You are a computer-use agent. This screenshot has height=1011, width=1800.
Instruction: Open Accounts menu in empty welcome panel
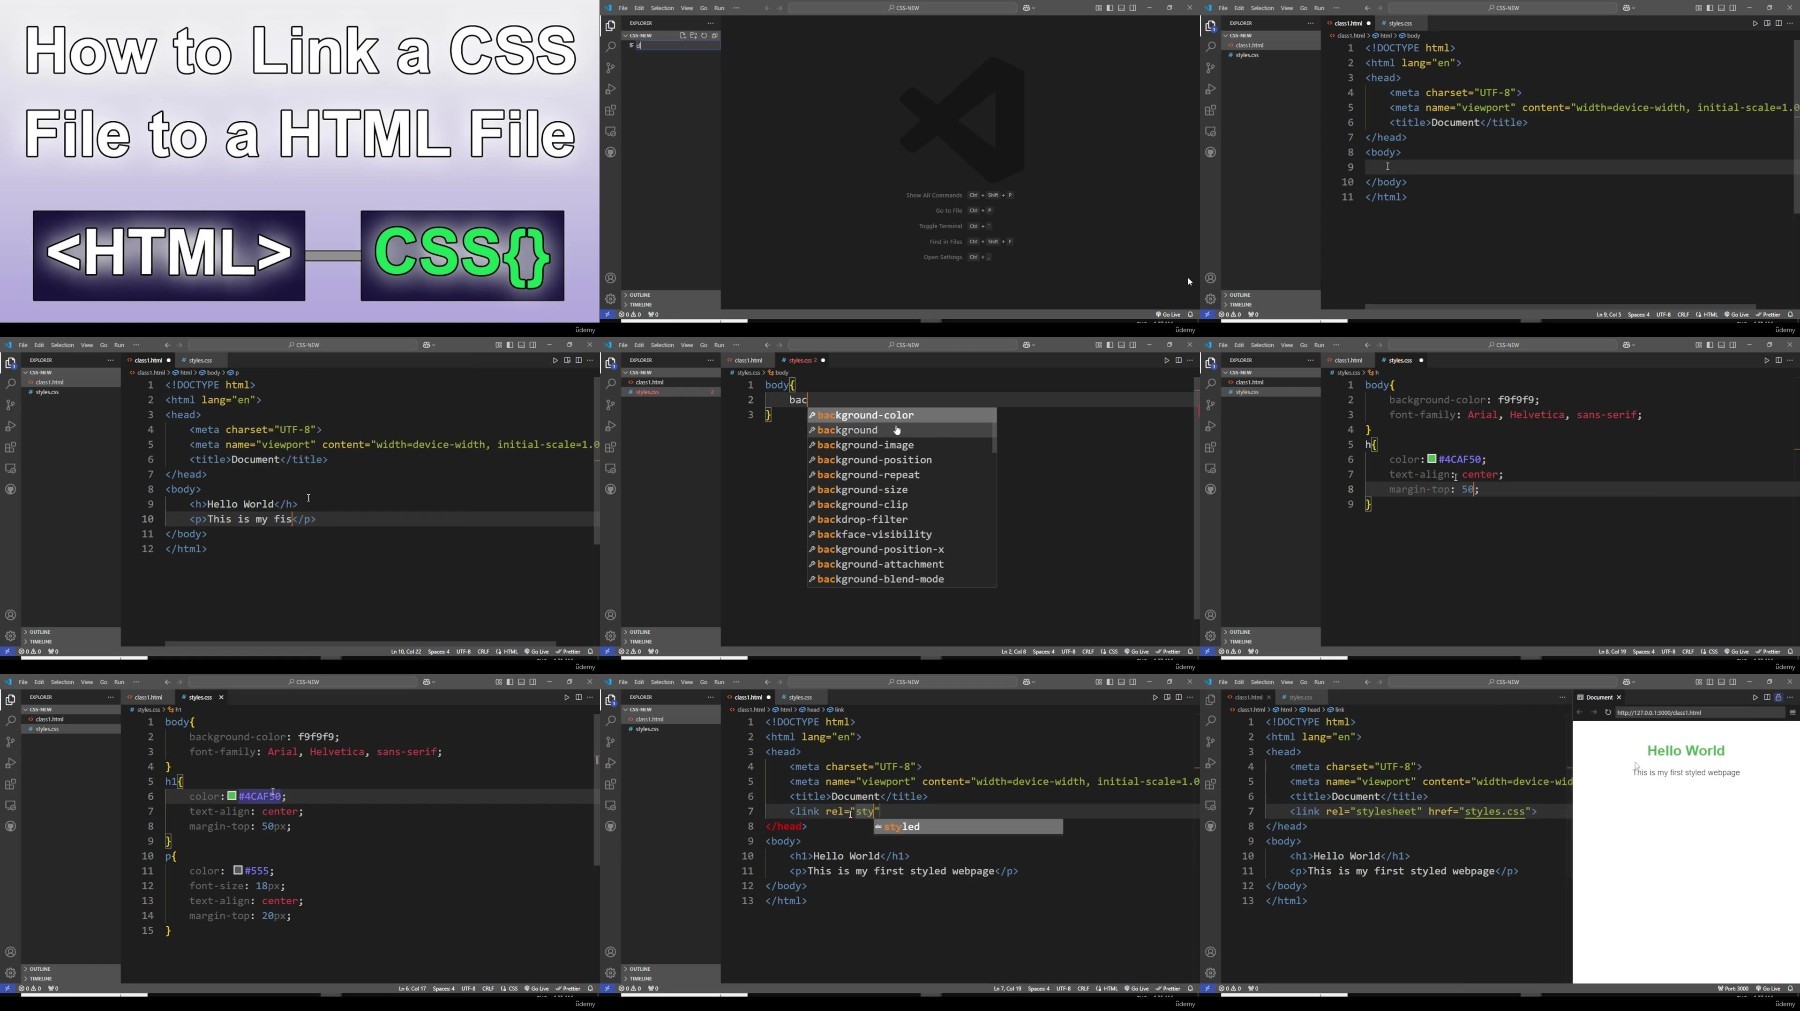click(610, 278)
